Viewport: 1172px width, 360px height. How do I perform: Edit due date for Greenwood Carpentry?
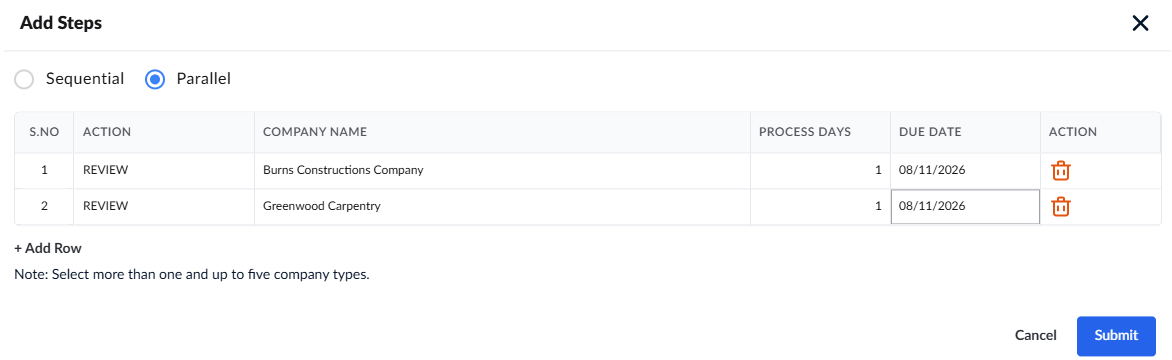965,207
